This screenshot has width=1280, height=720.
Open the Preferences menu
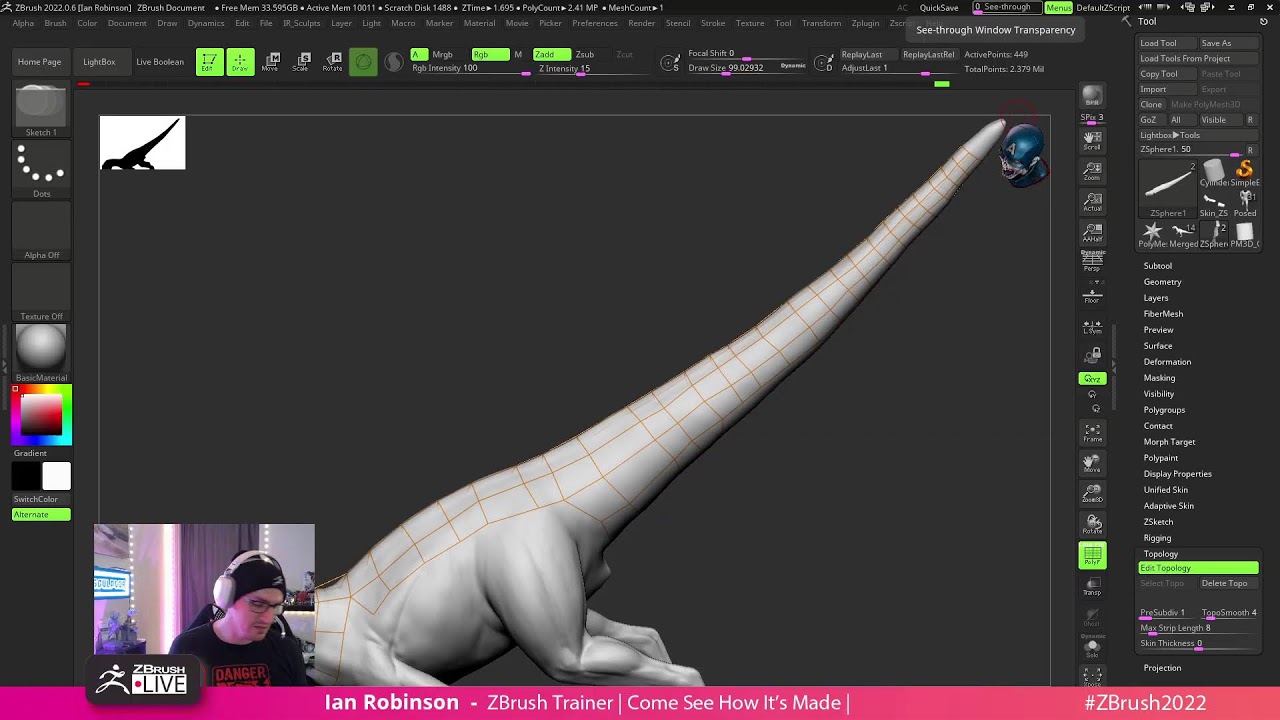[595, 23]
